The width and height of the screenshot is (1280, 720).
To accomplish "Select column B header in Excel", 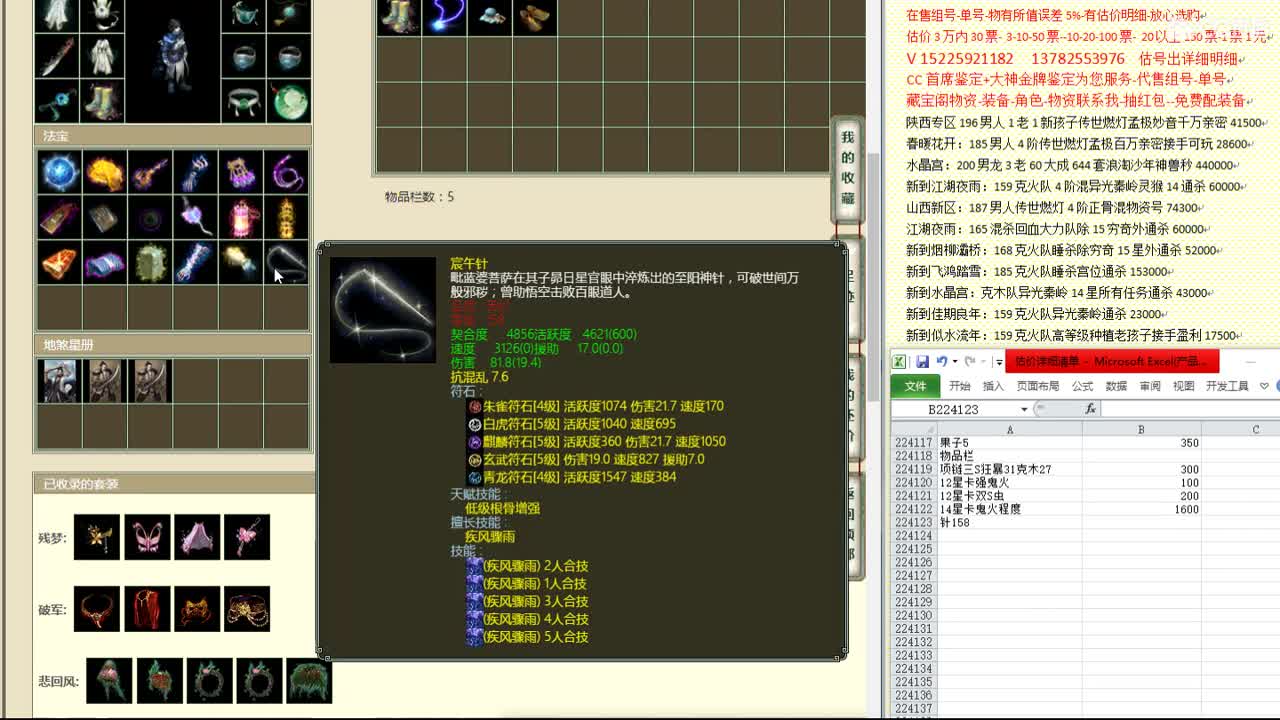I will click(x=1141, y=429).
